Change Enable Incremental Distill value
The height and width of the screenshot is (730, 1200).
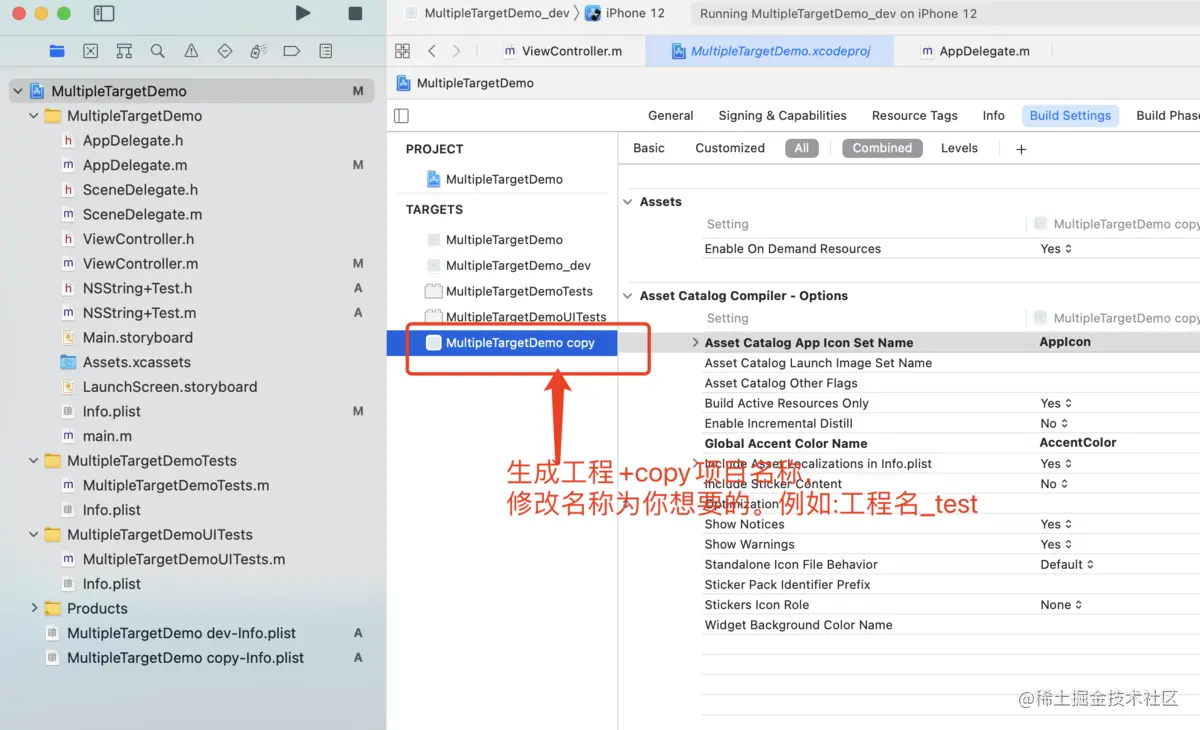[1054, 424]
